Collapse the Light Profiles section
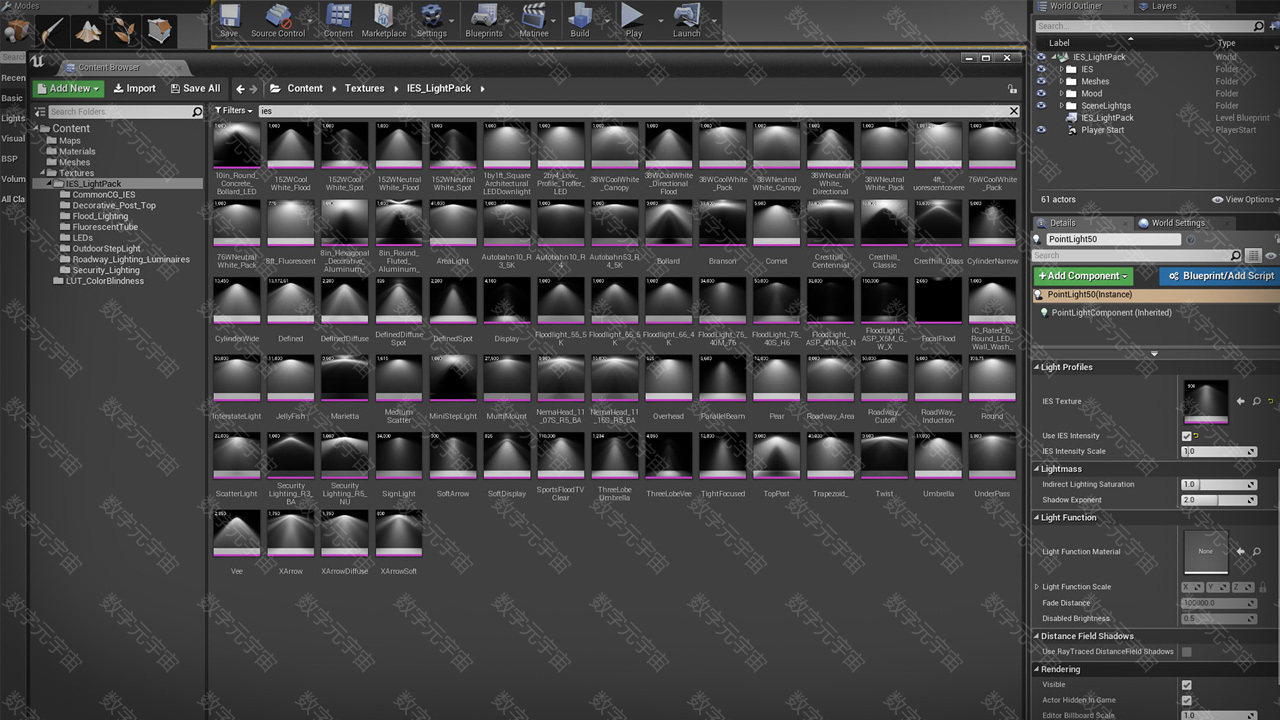The width and height of the screenshot is (1280, 720). pos(1037,367)
